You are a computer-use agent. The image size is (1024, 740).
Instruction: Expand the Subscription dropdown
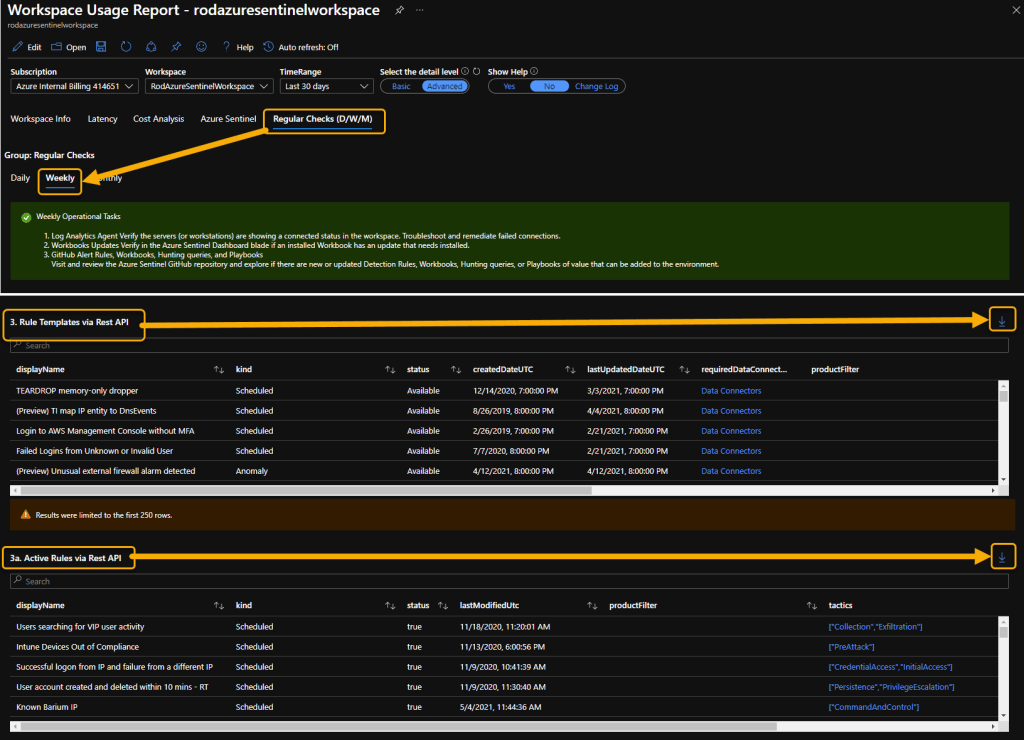point(74,86)
